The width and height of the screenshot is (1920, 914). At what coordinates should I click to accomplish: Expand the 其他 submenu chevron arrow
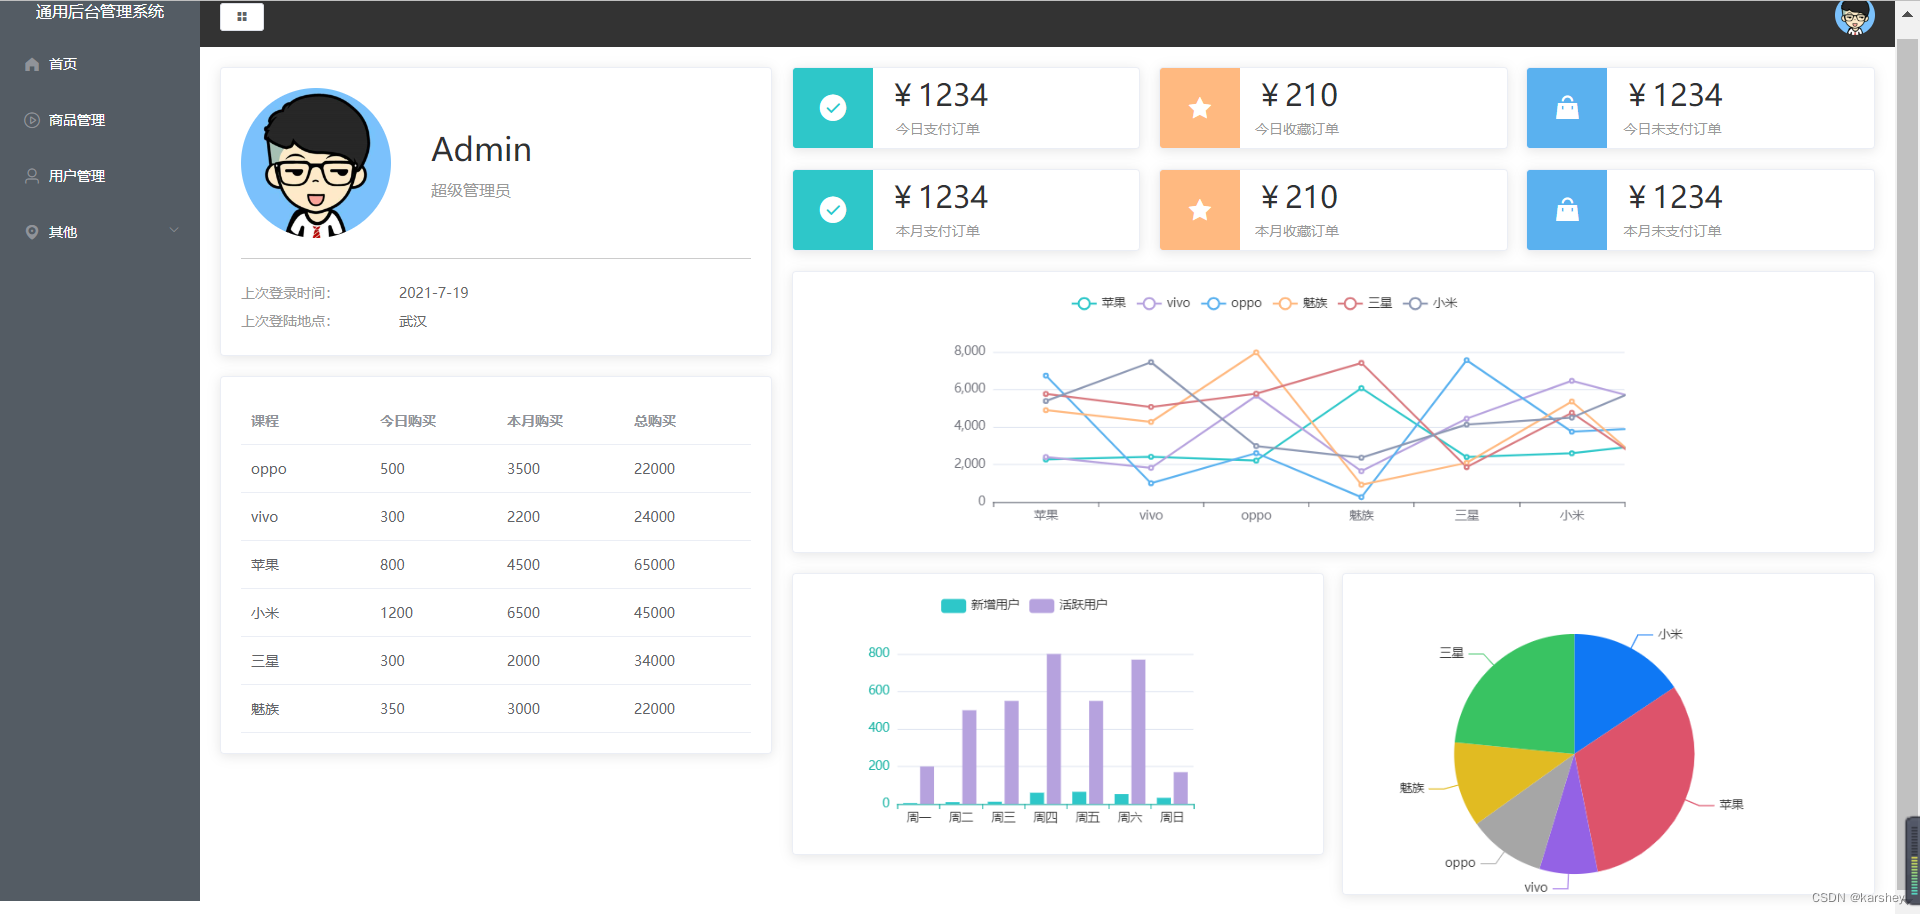[x=174, y=231]
